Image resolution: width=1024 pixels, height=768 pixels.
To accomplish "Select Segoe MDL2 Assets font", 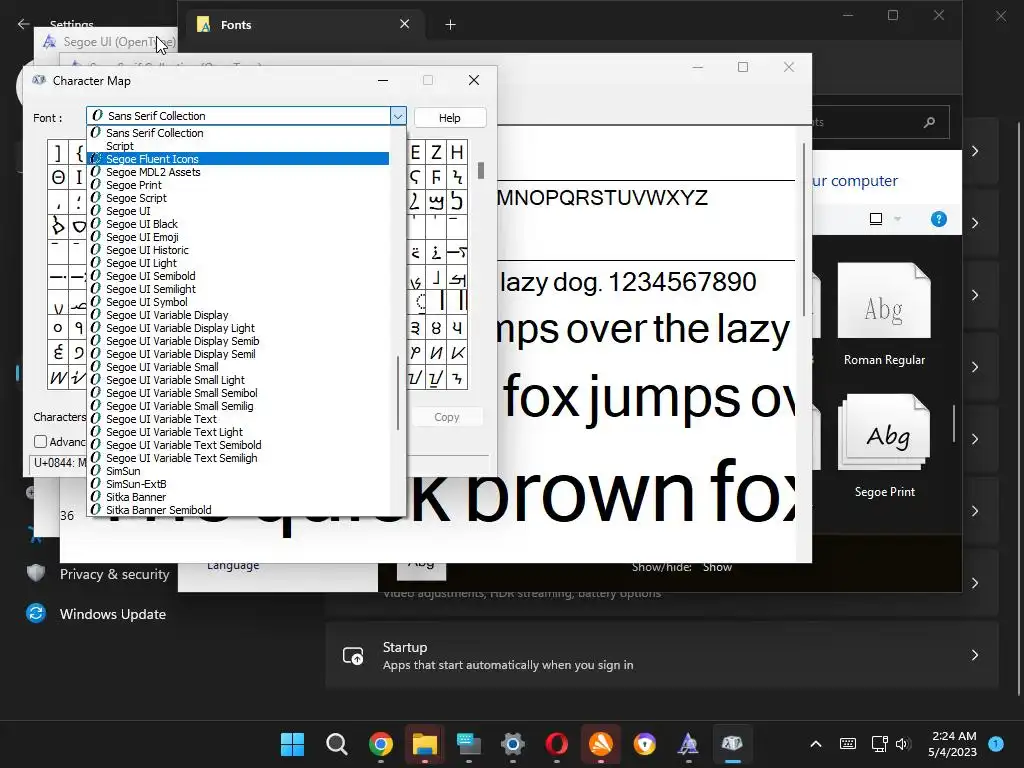I will point(238,172).
